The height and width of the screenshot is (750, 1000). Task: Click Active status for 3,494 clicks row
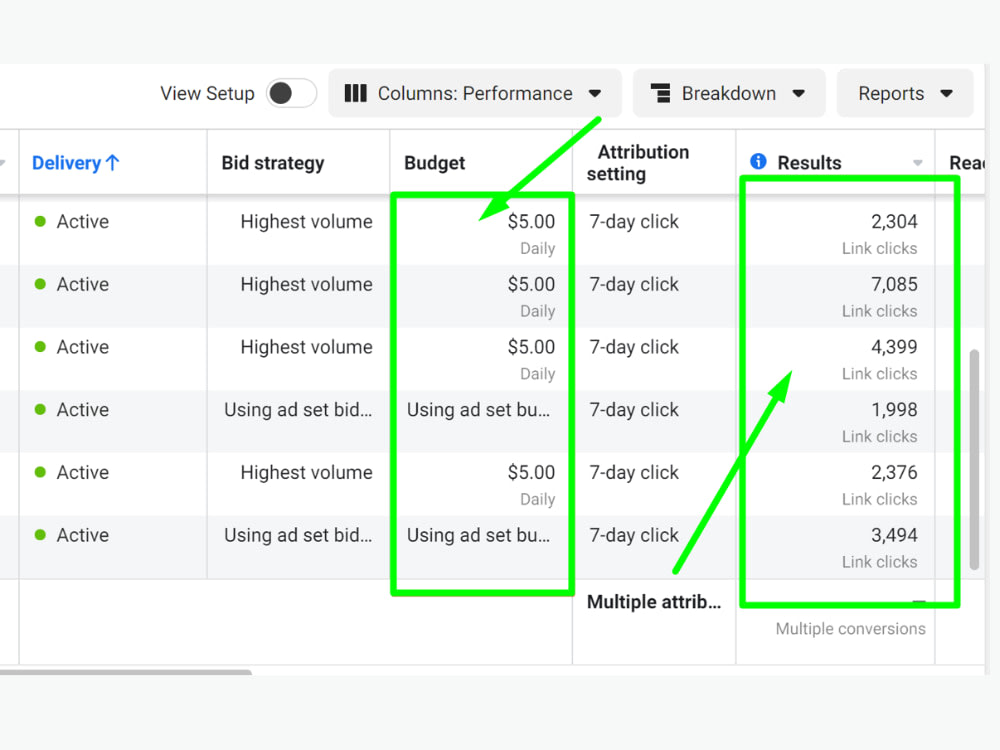point(83,535)
